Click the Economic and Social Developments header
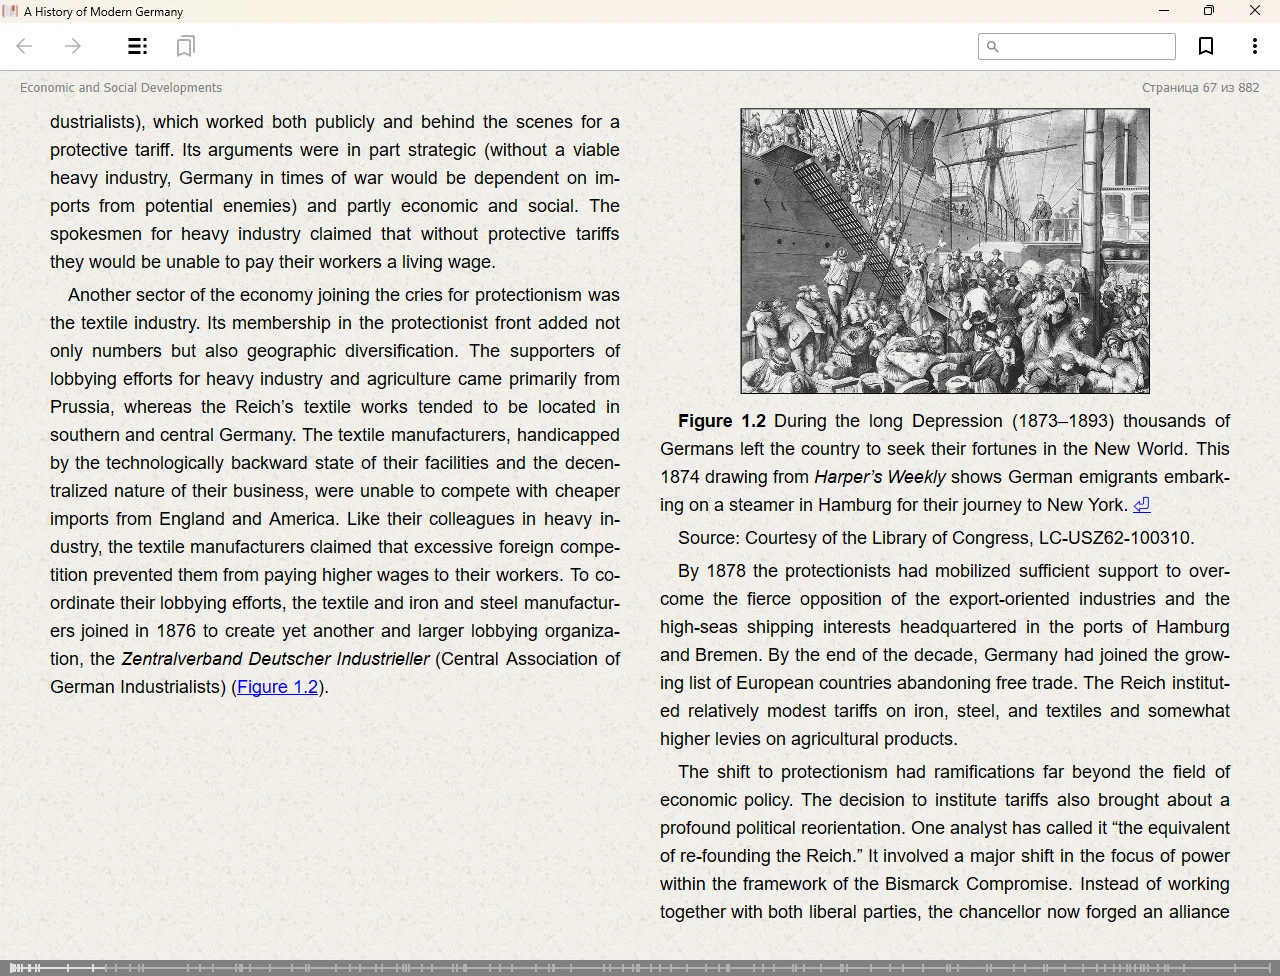This screenshot has height=976, width=1280. click(121, 88)
